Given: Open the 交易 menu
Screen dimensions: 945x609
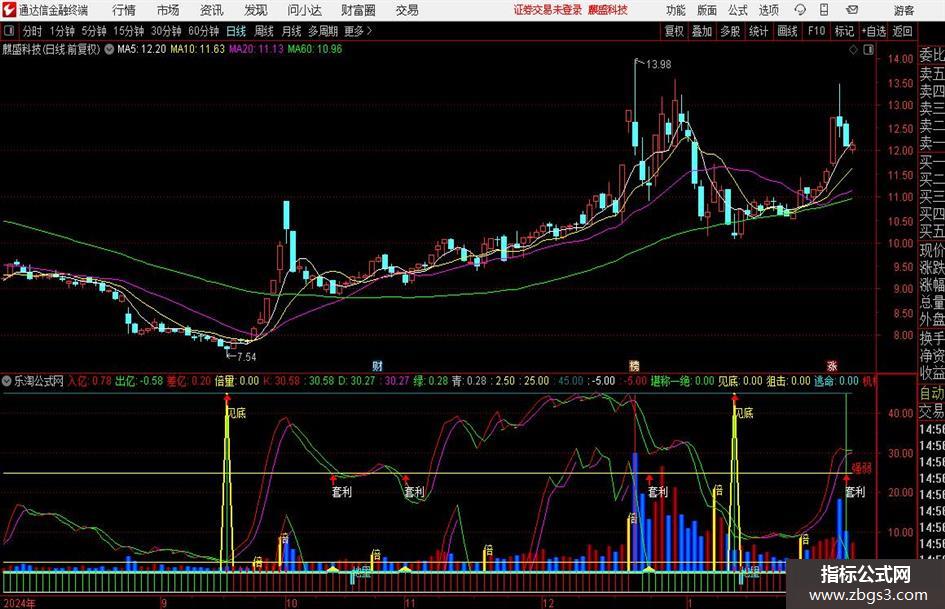Looking at the screenshot, I should click(407, 10).
